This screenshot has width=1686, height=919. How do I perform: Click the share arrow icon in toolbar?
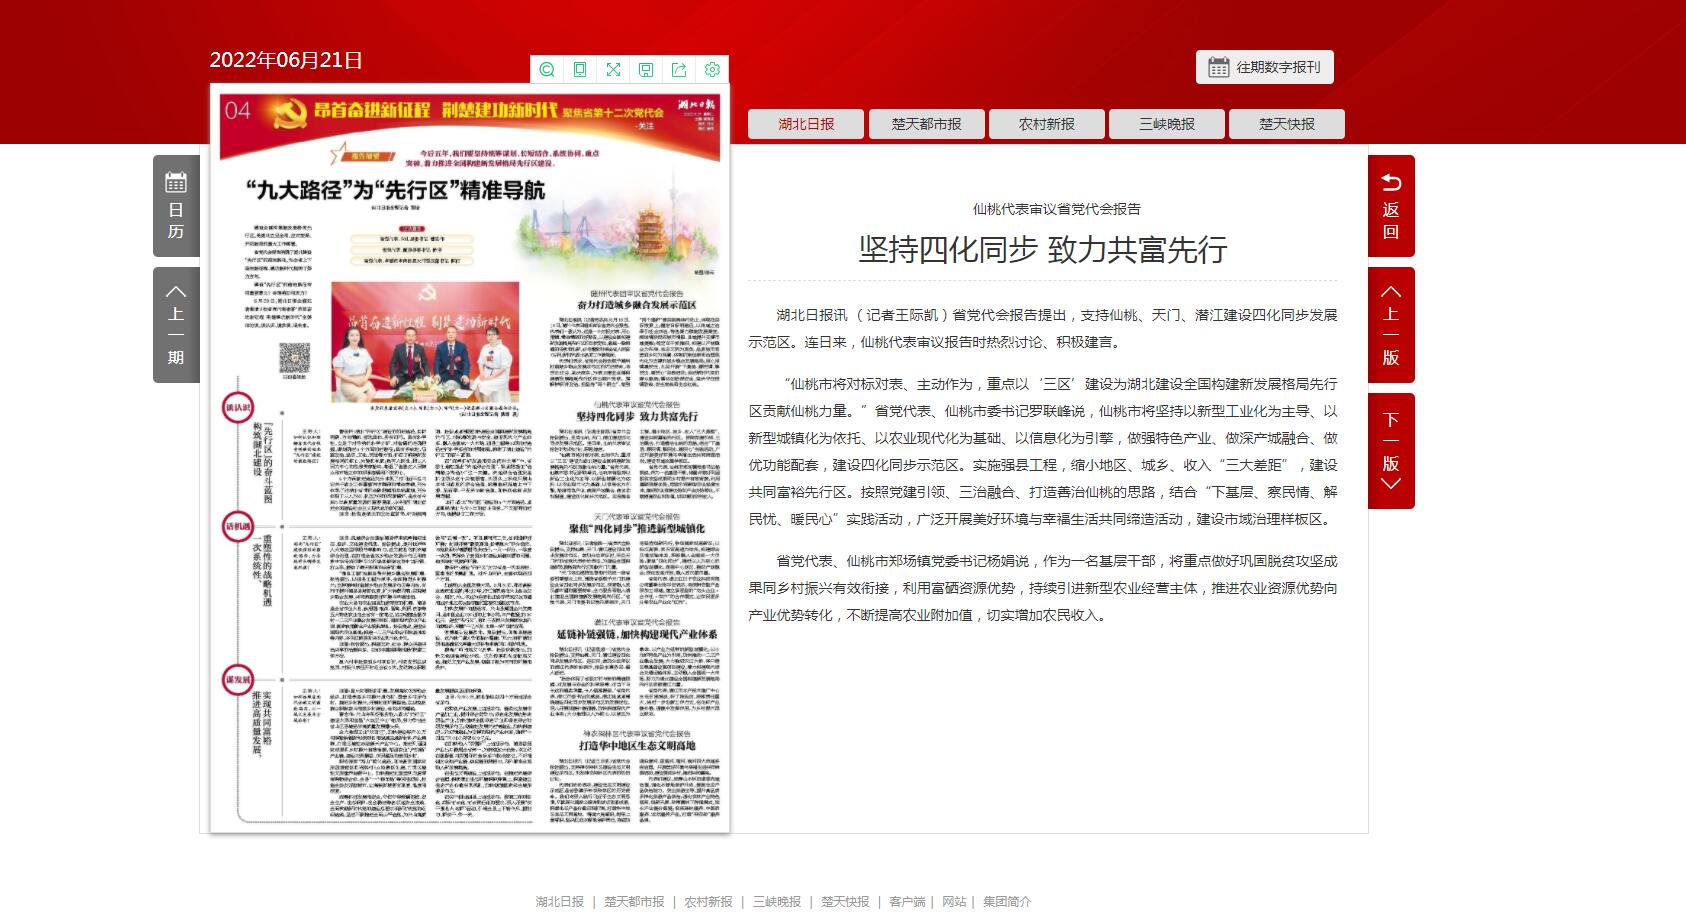point(679,69)
